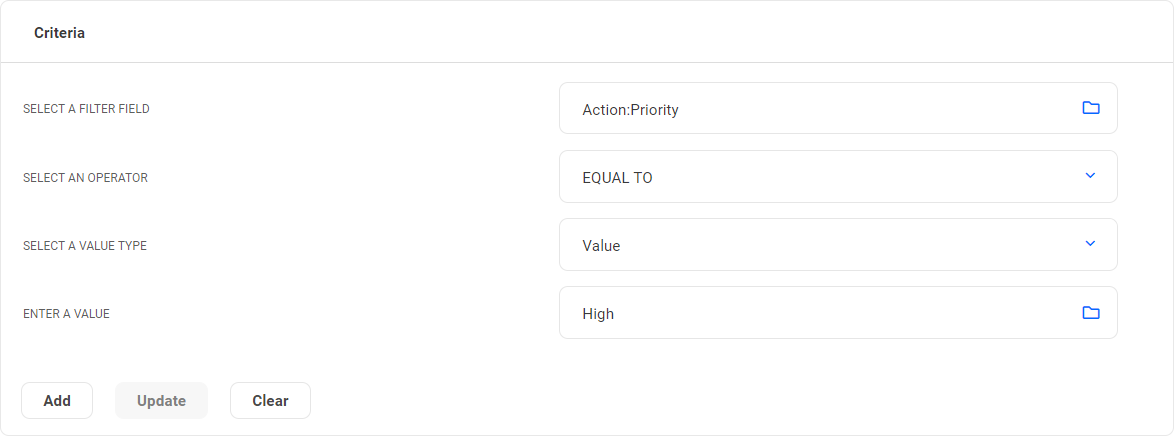Screen dimensions: 1174x436
Task: Click the SELECT AN OPERATOR label
Action: click(85, 178)
